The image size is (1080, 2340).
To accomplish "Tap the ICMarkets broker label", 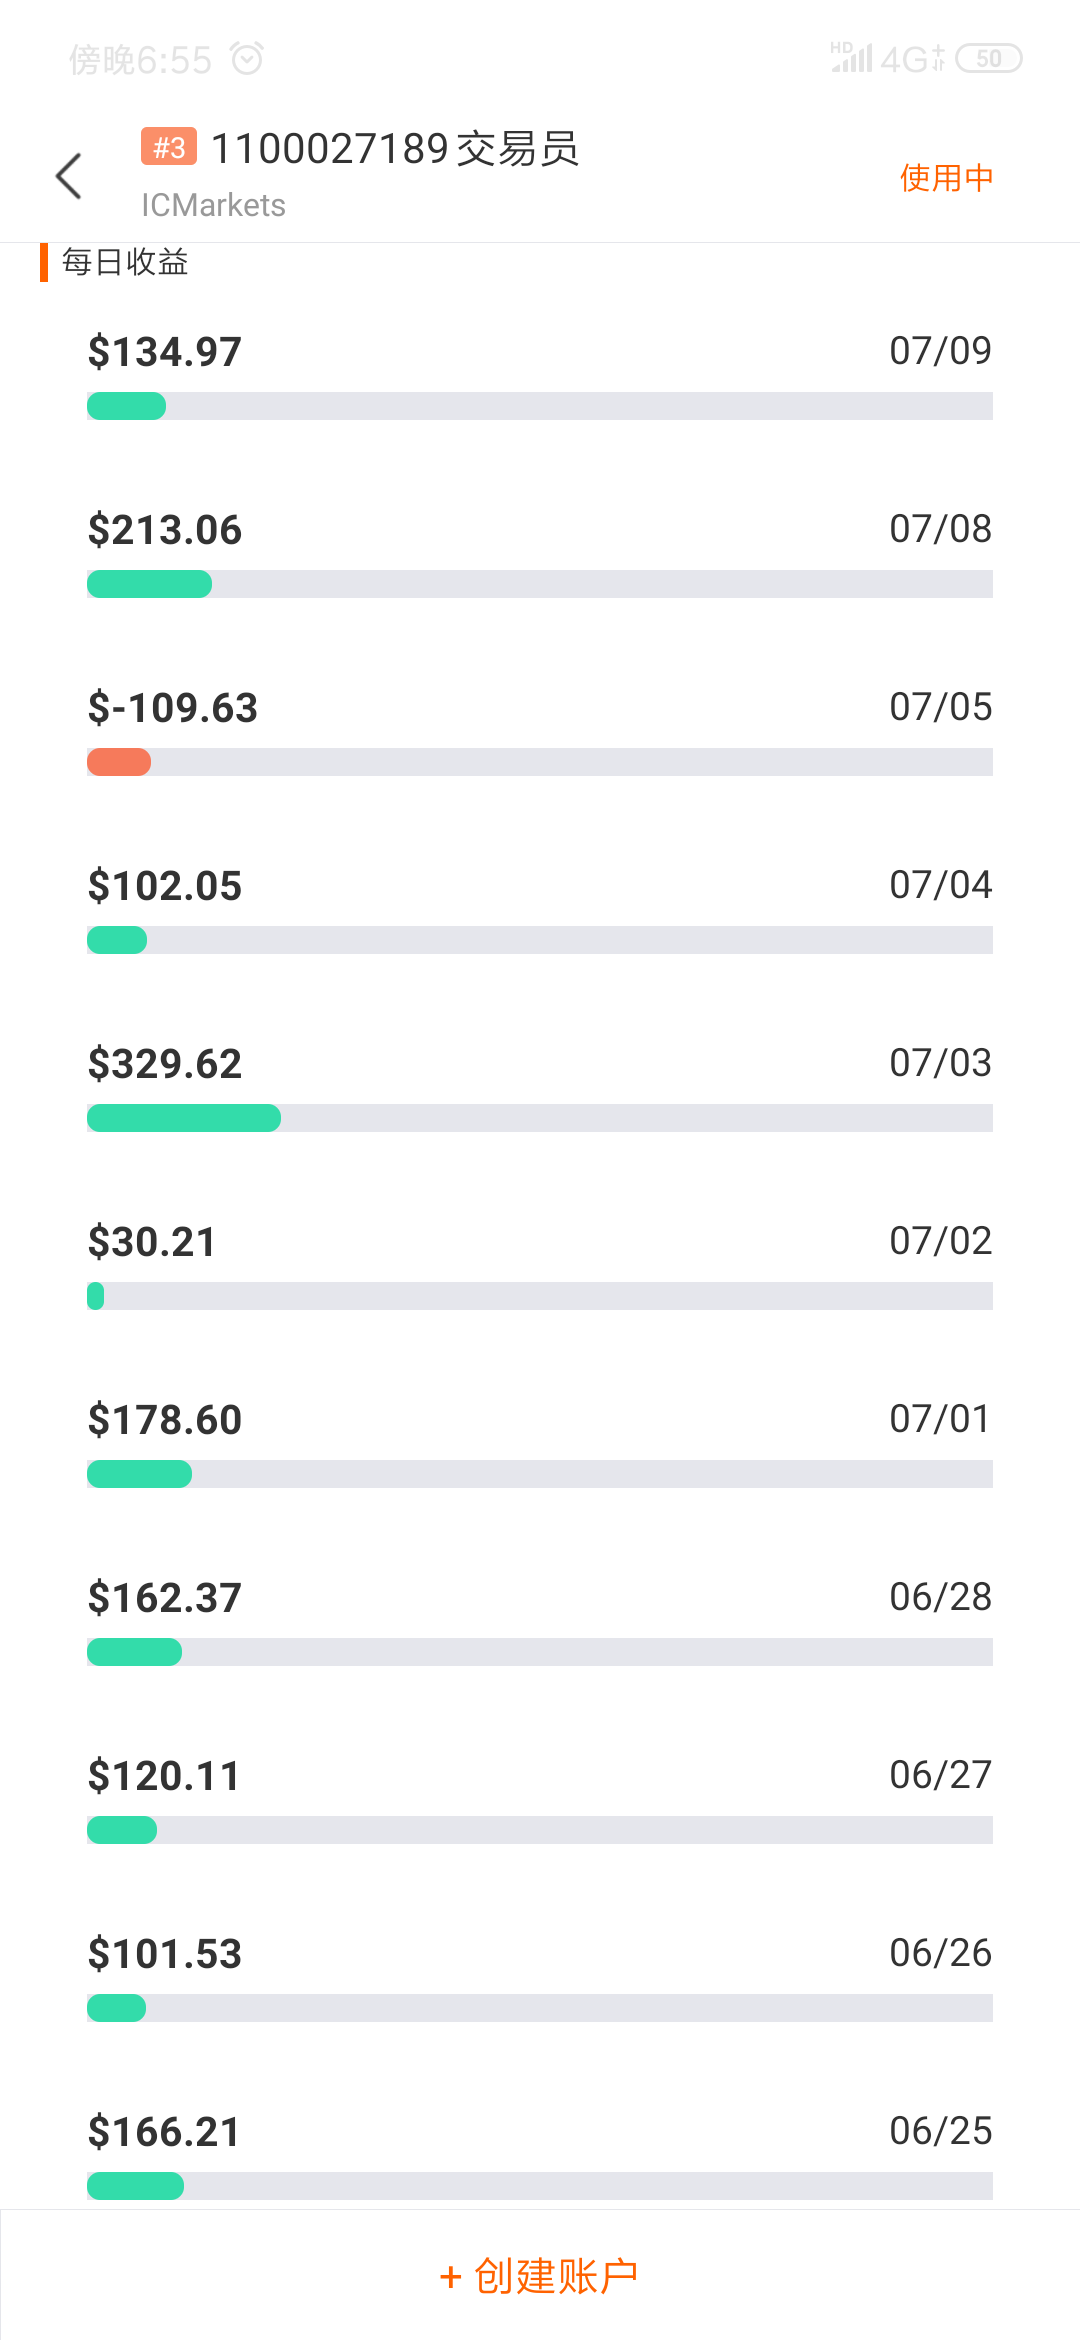I will (x=213, y=205).
